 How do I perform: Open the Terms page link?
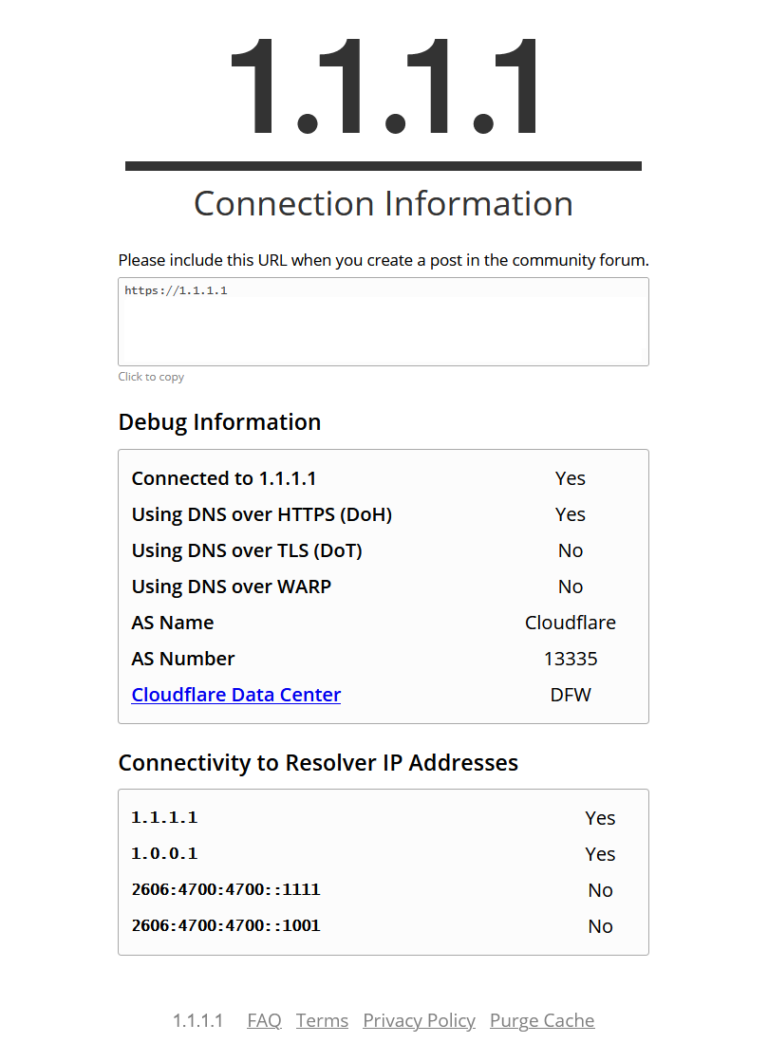[321, 1020]
